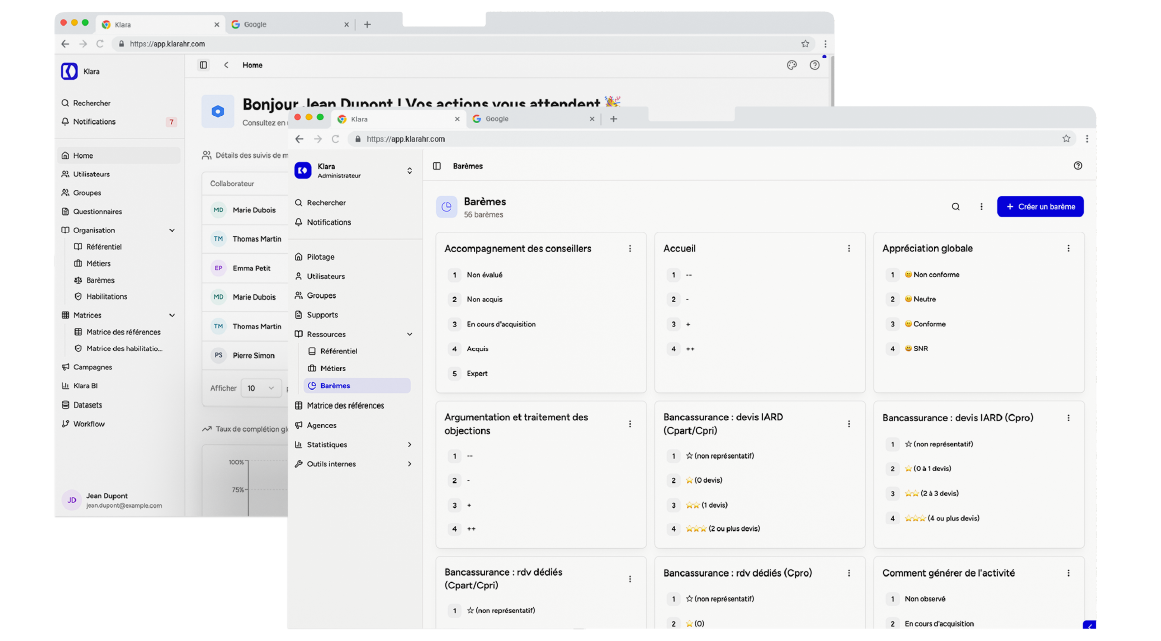Open the help icon in back window header

(x=814, y=65)
